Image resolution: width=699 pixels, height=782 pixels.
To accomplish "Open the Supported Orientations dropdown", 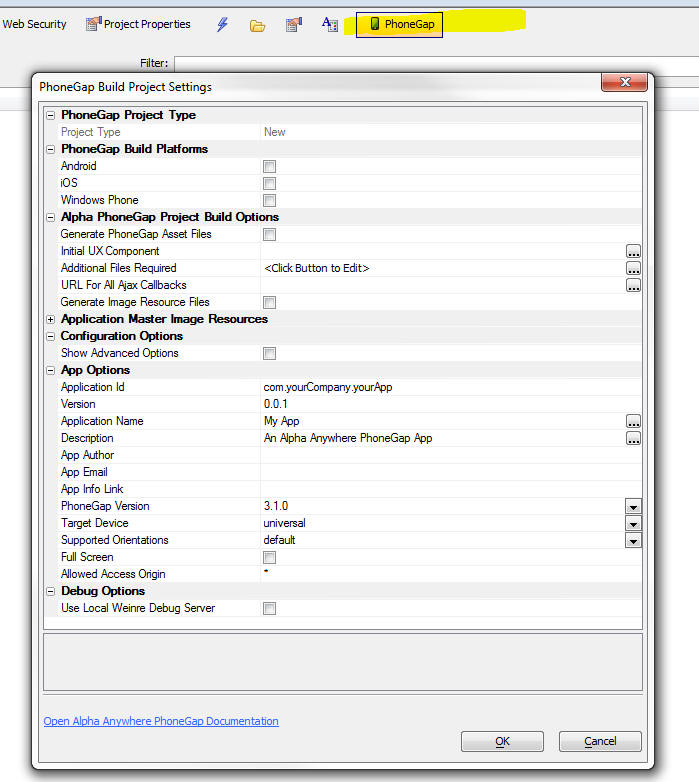I will click(633, 541).
